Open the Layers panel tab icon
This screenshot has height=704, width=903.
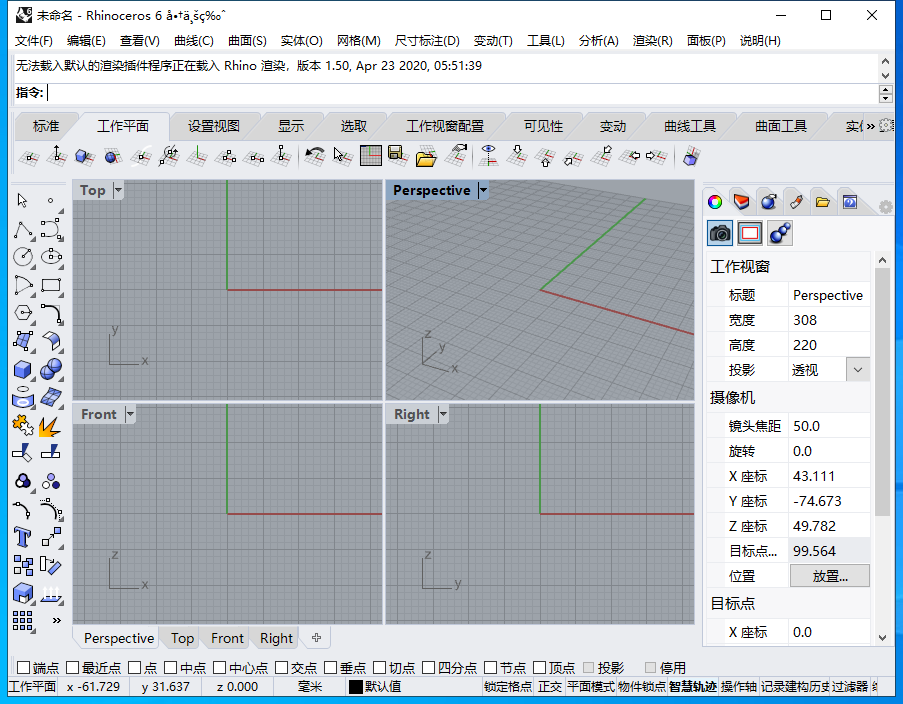tap(741, 202)
